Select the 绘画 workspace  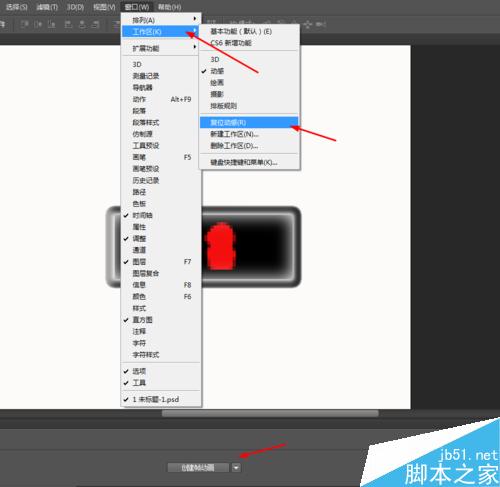coord(249,83)
